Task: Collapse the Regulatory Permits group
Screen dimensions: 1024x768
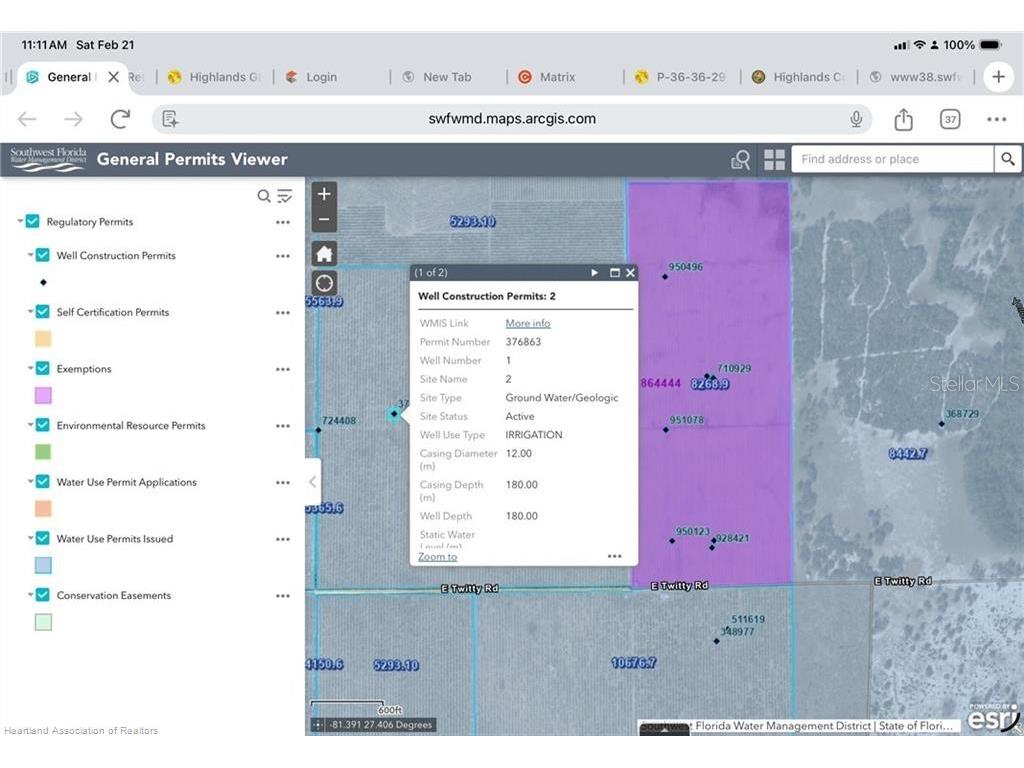Action: tap(20, 221)
